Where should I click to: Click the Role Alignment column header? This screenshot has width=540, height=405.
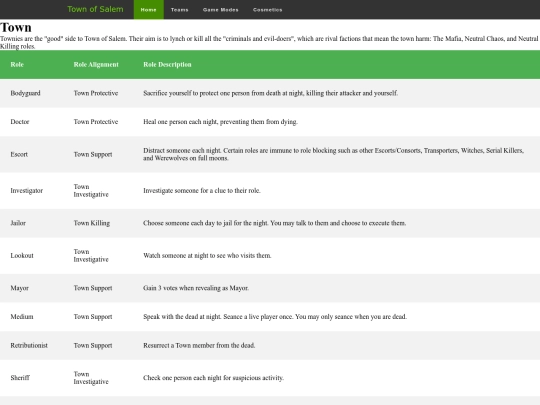point(96,64)
